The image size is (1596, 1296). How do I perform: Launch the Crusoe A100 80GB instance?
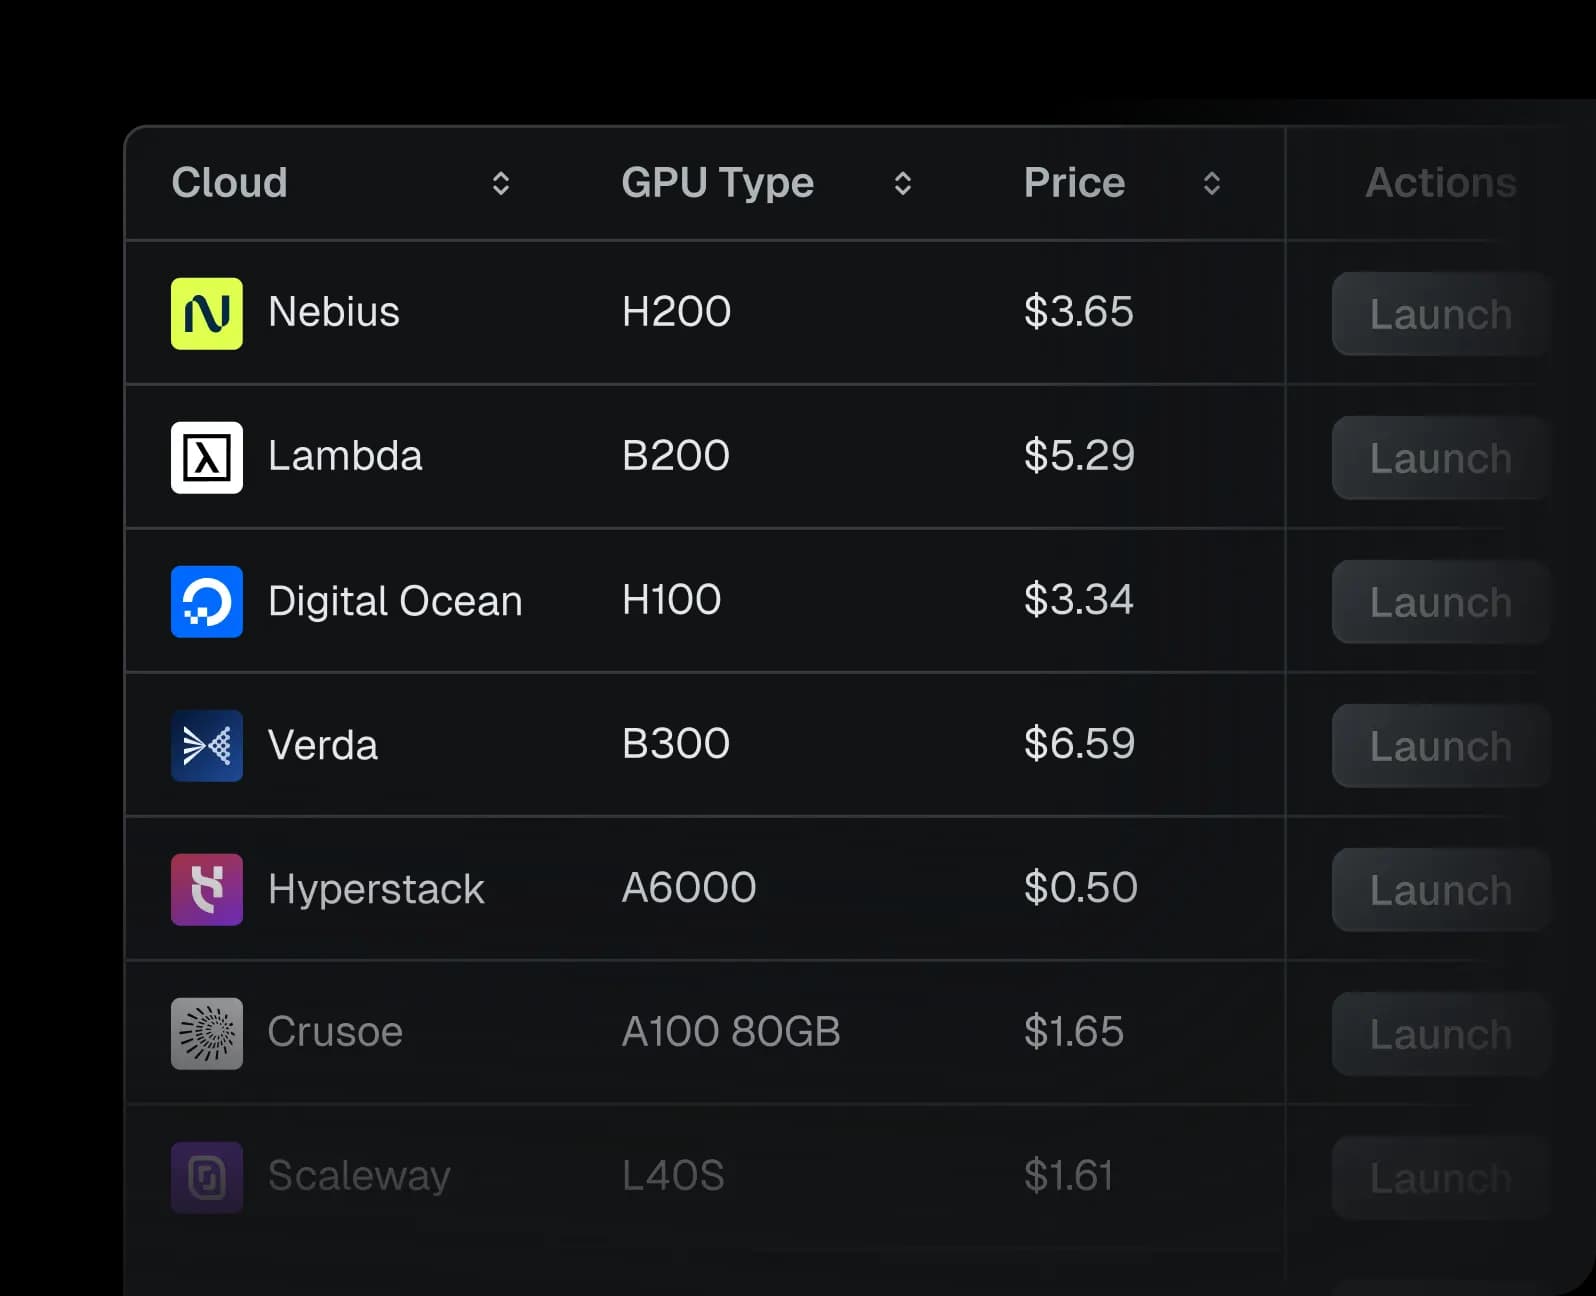tap(1440, 1033)
